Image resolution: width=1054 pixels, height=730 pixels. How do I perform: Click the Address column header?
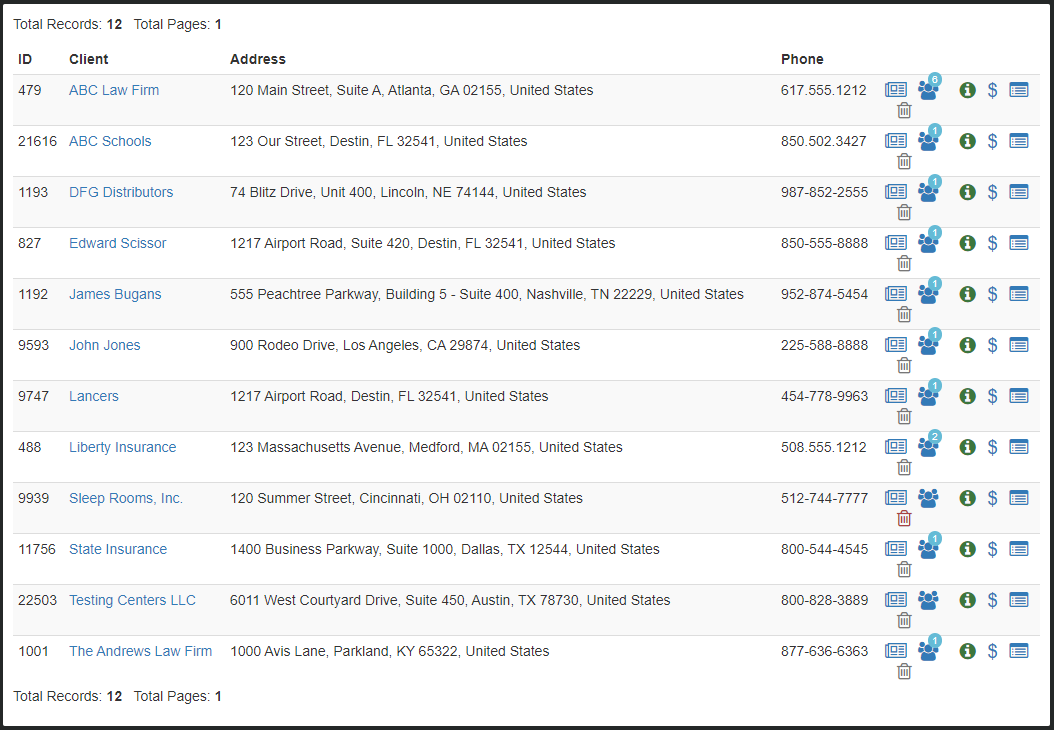[257, 59]
